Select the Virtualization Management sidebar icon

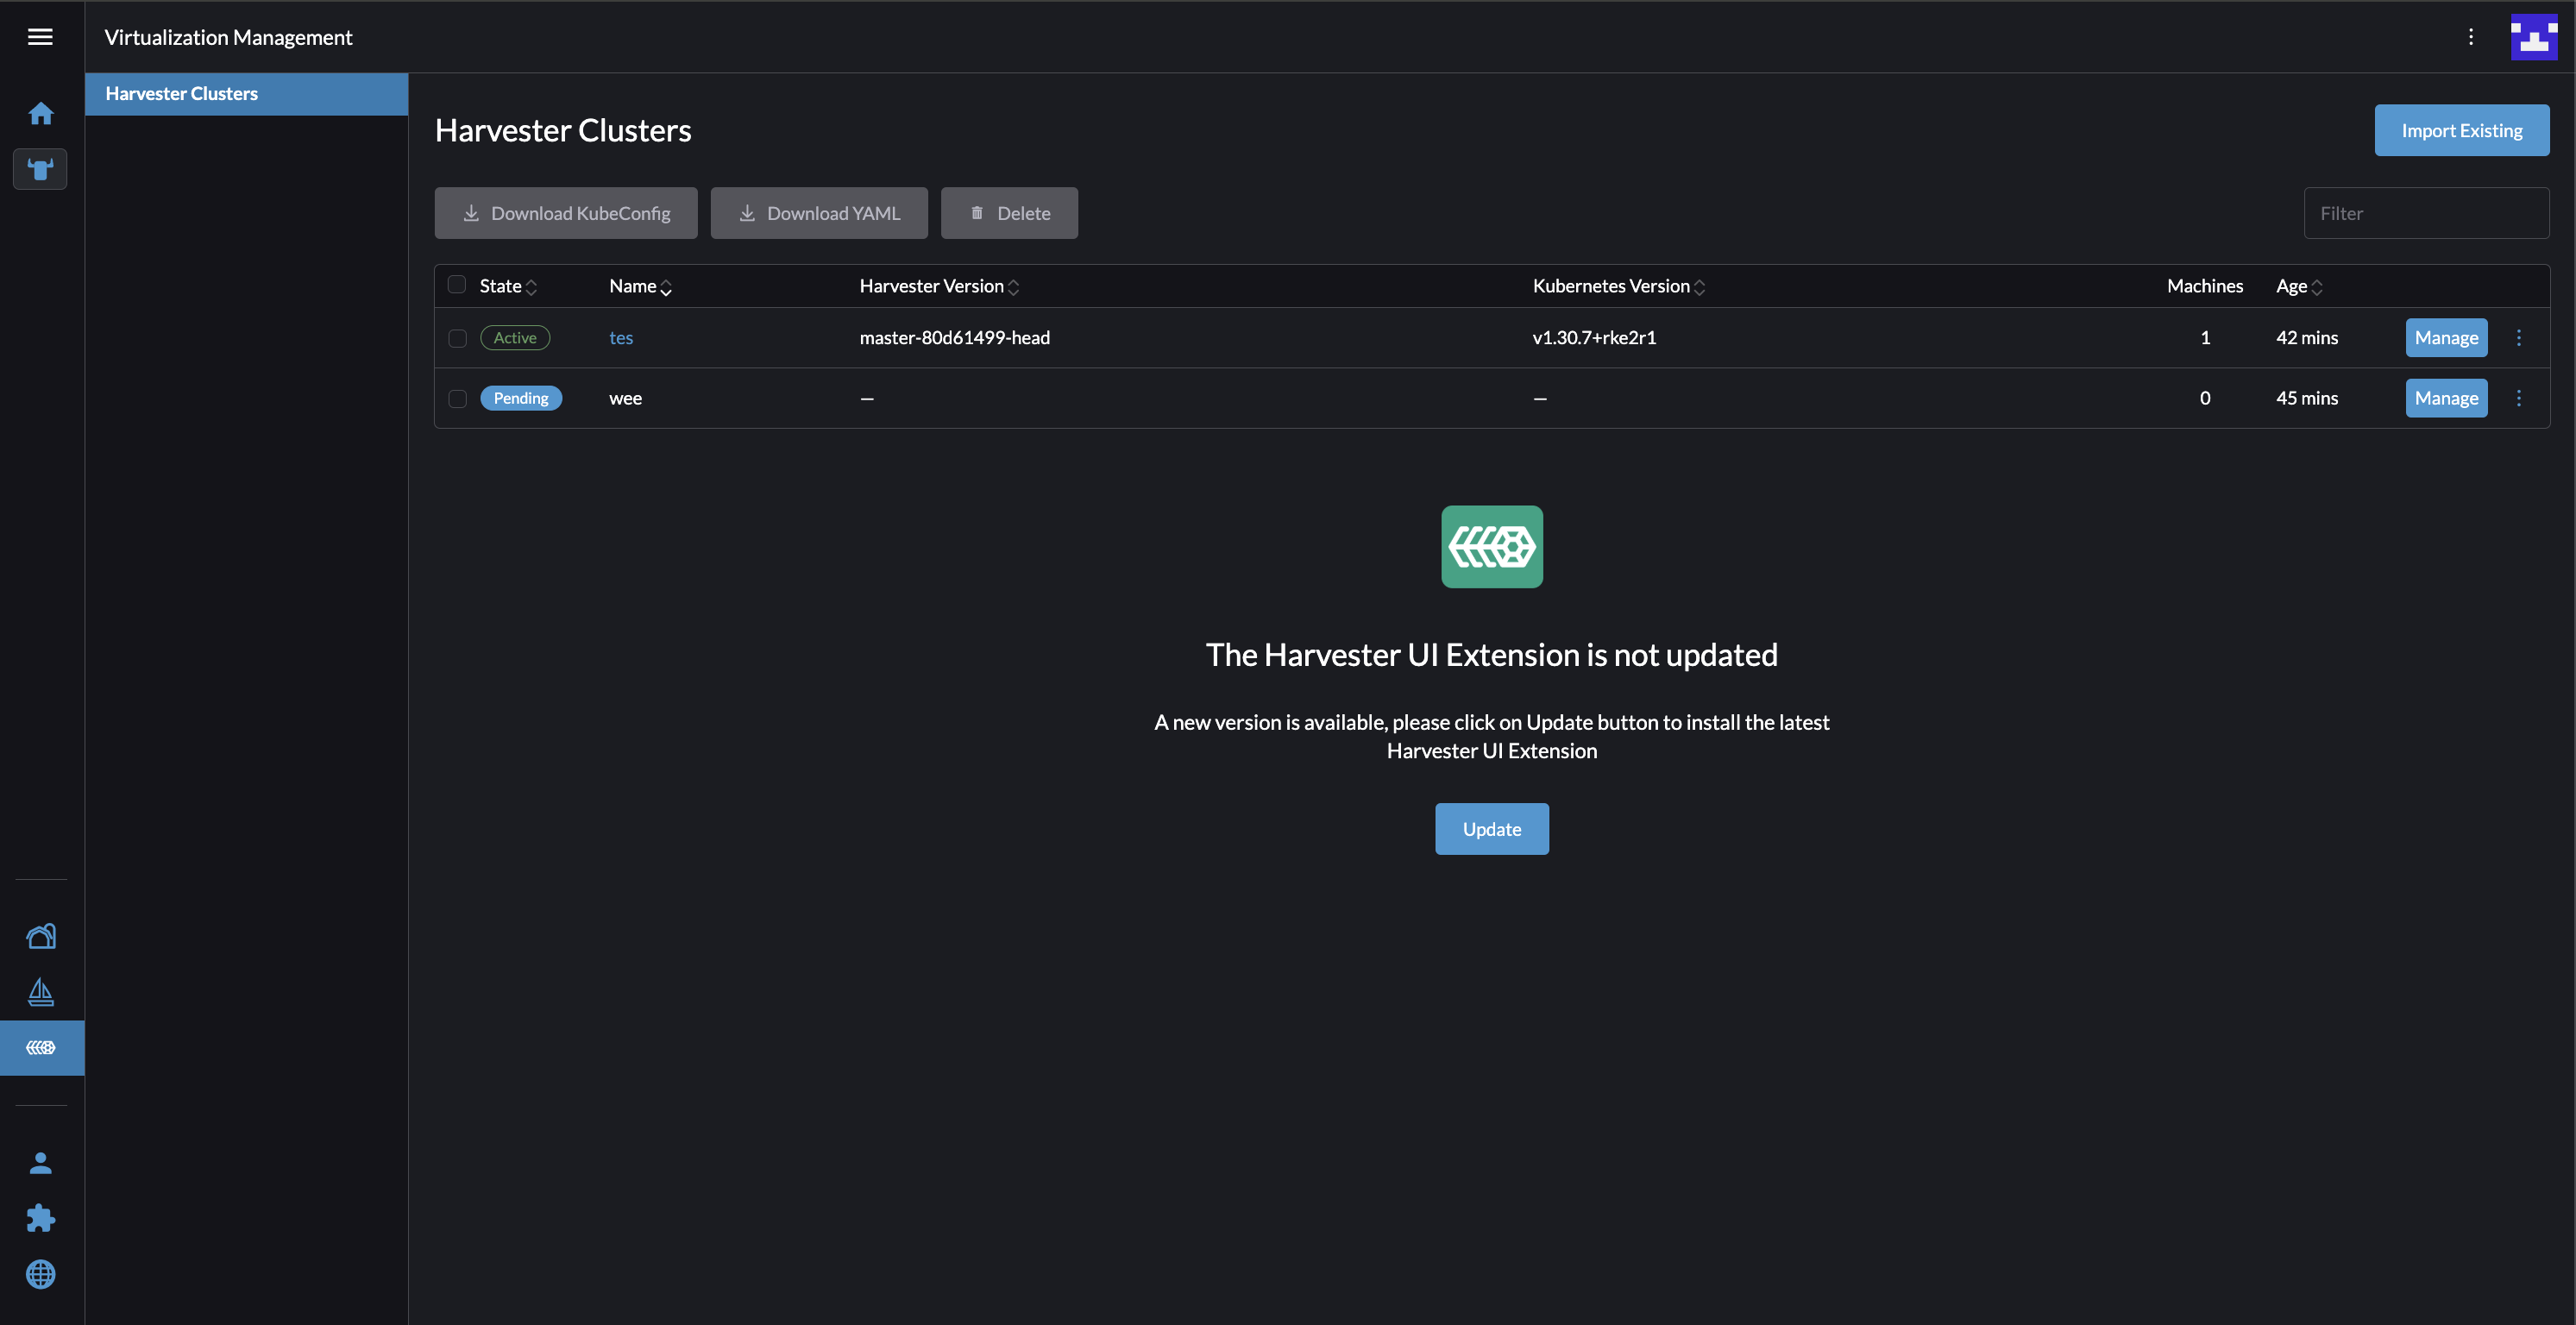[41, 168]
